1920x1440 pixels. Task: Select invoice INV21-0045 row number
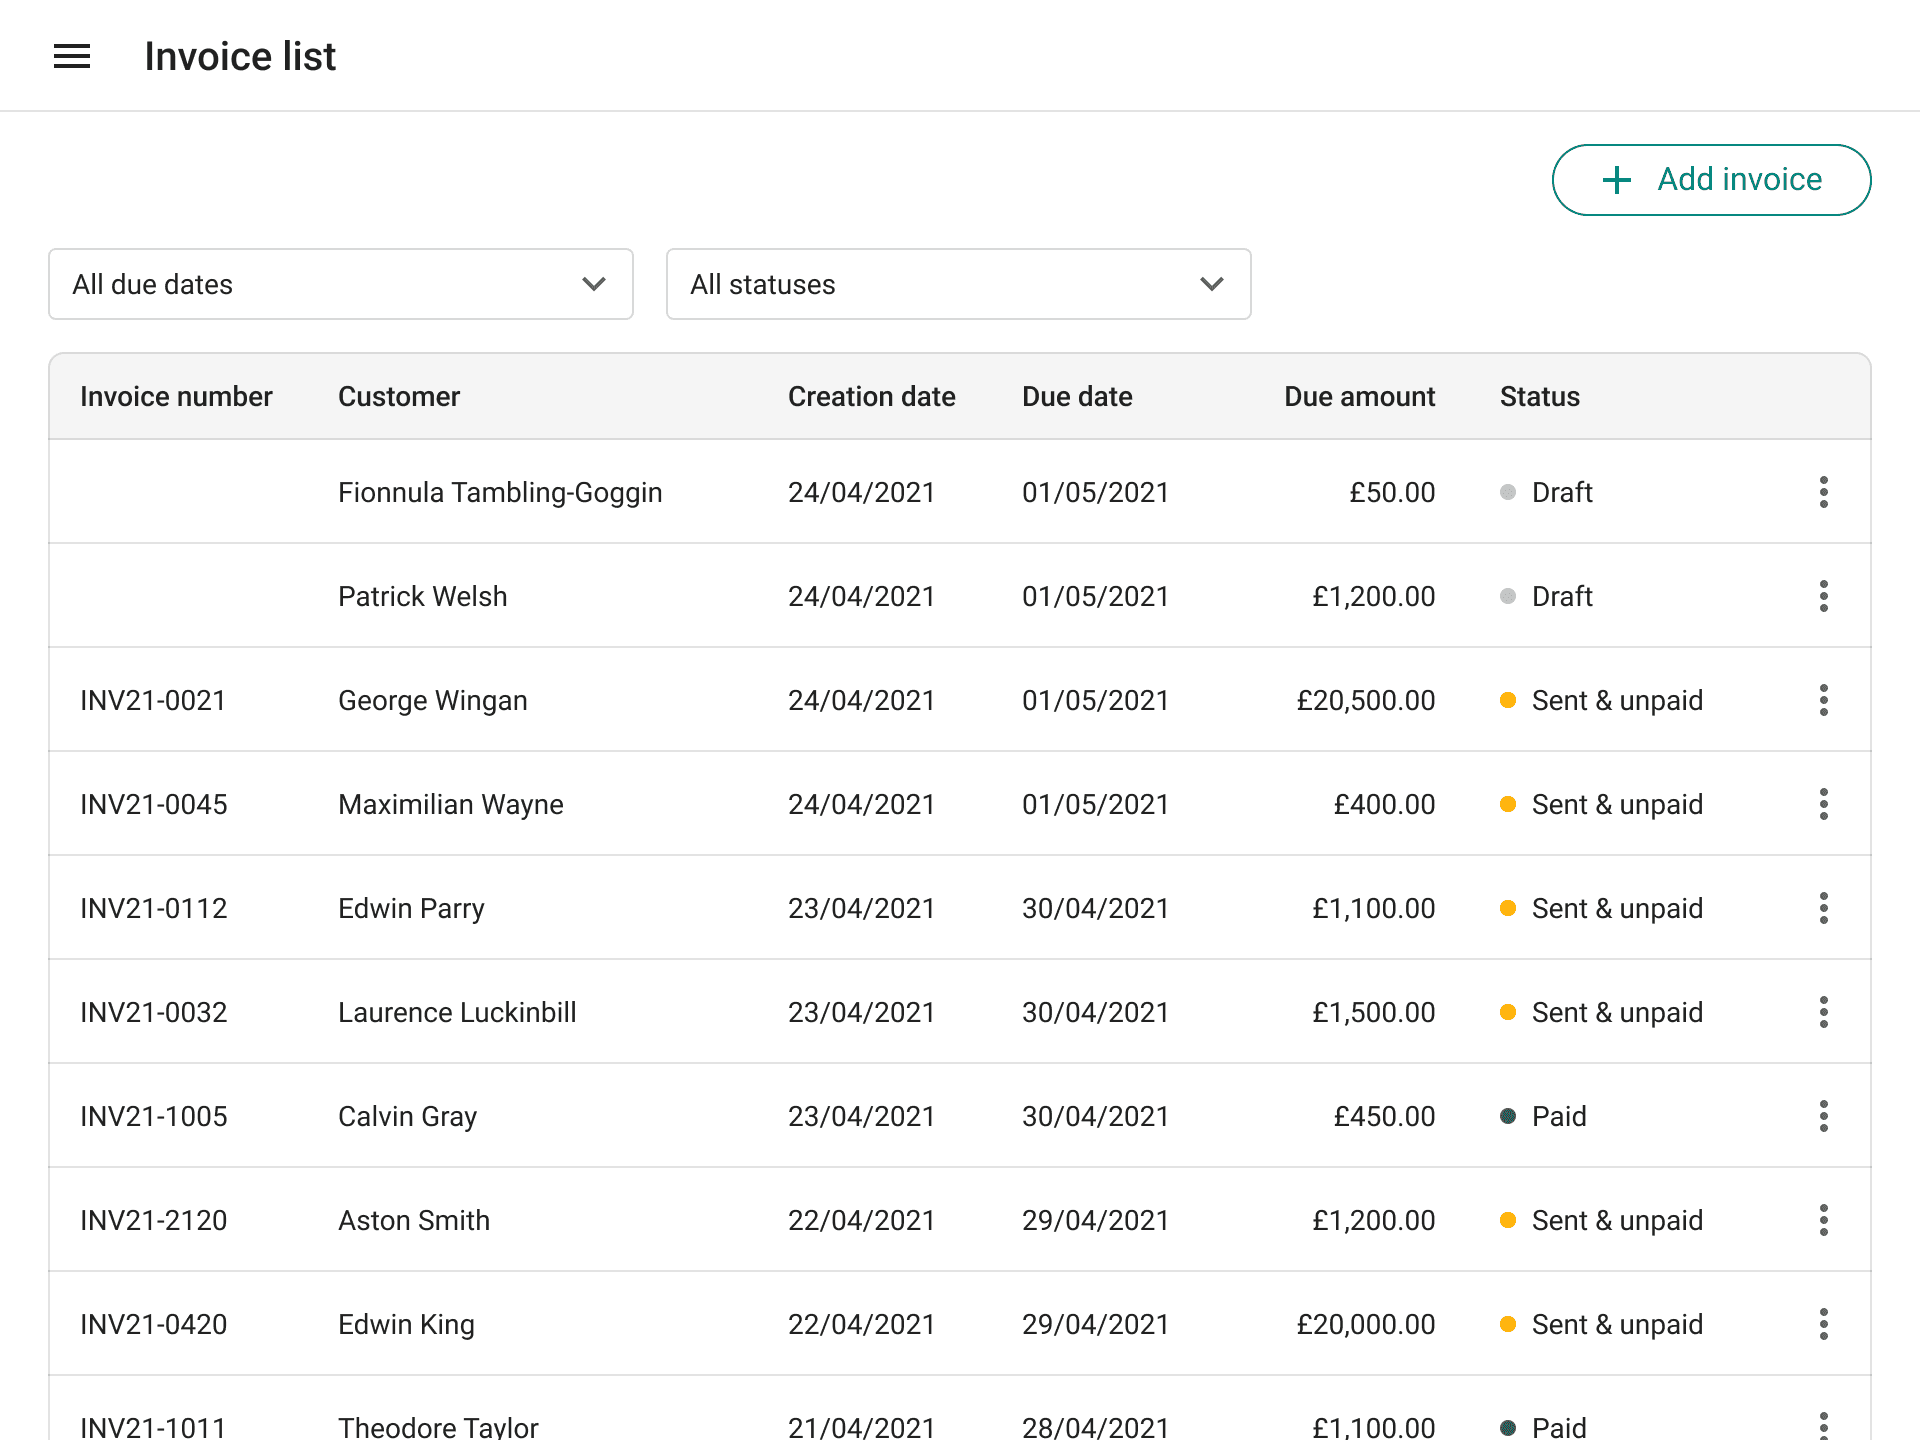click(154, 805)
